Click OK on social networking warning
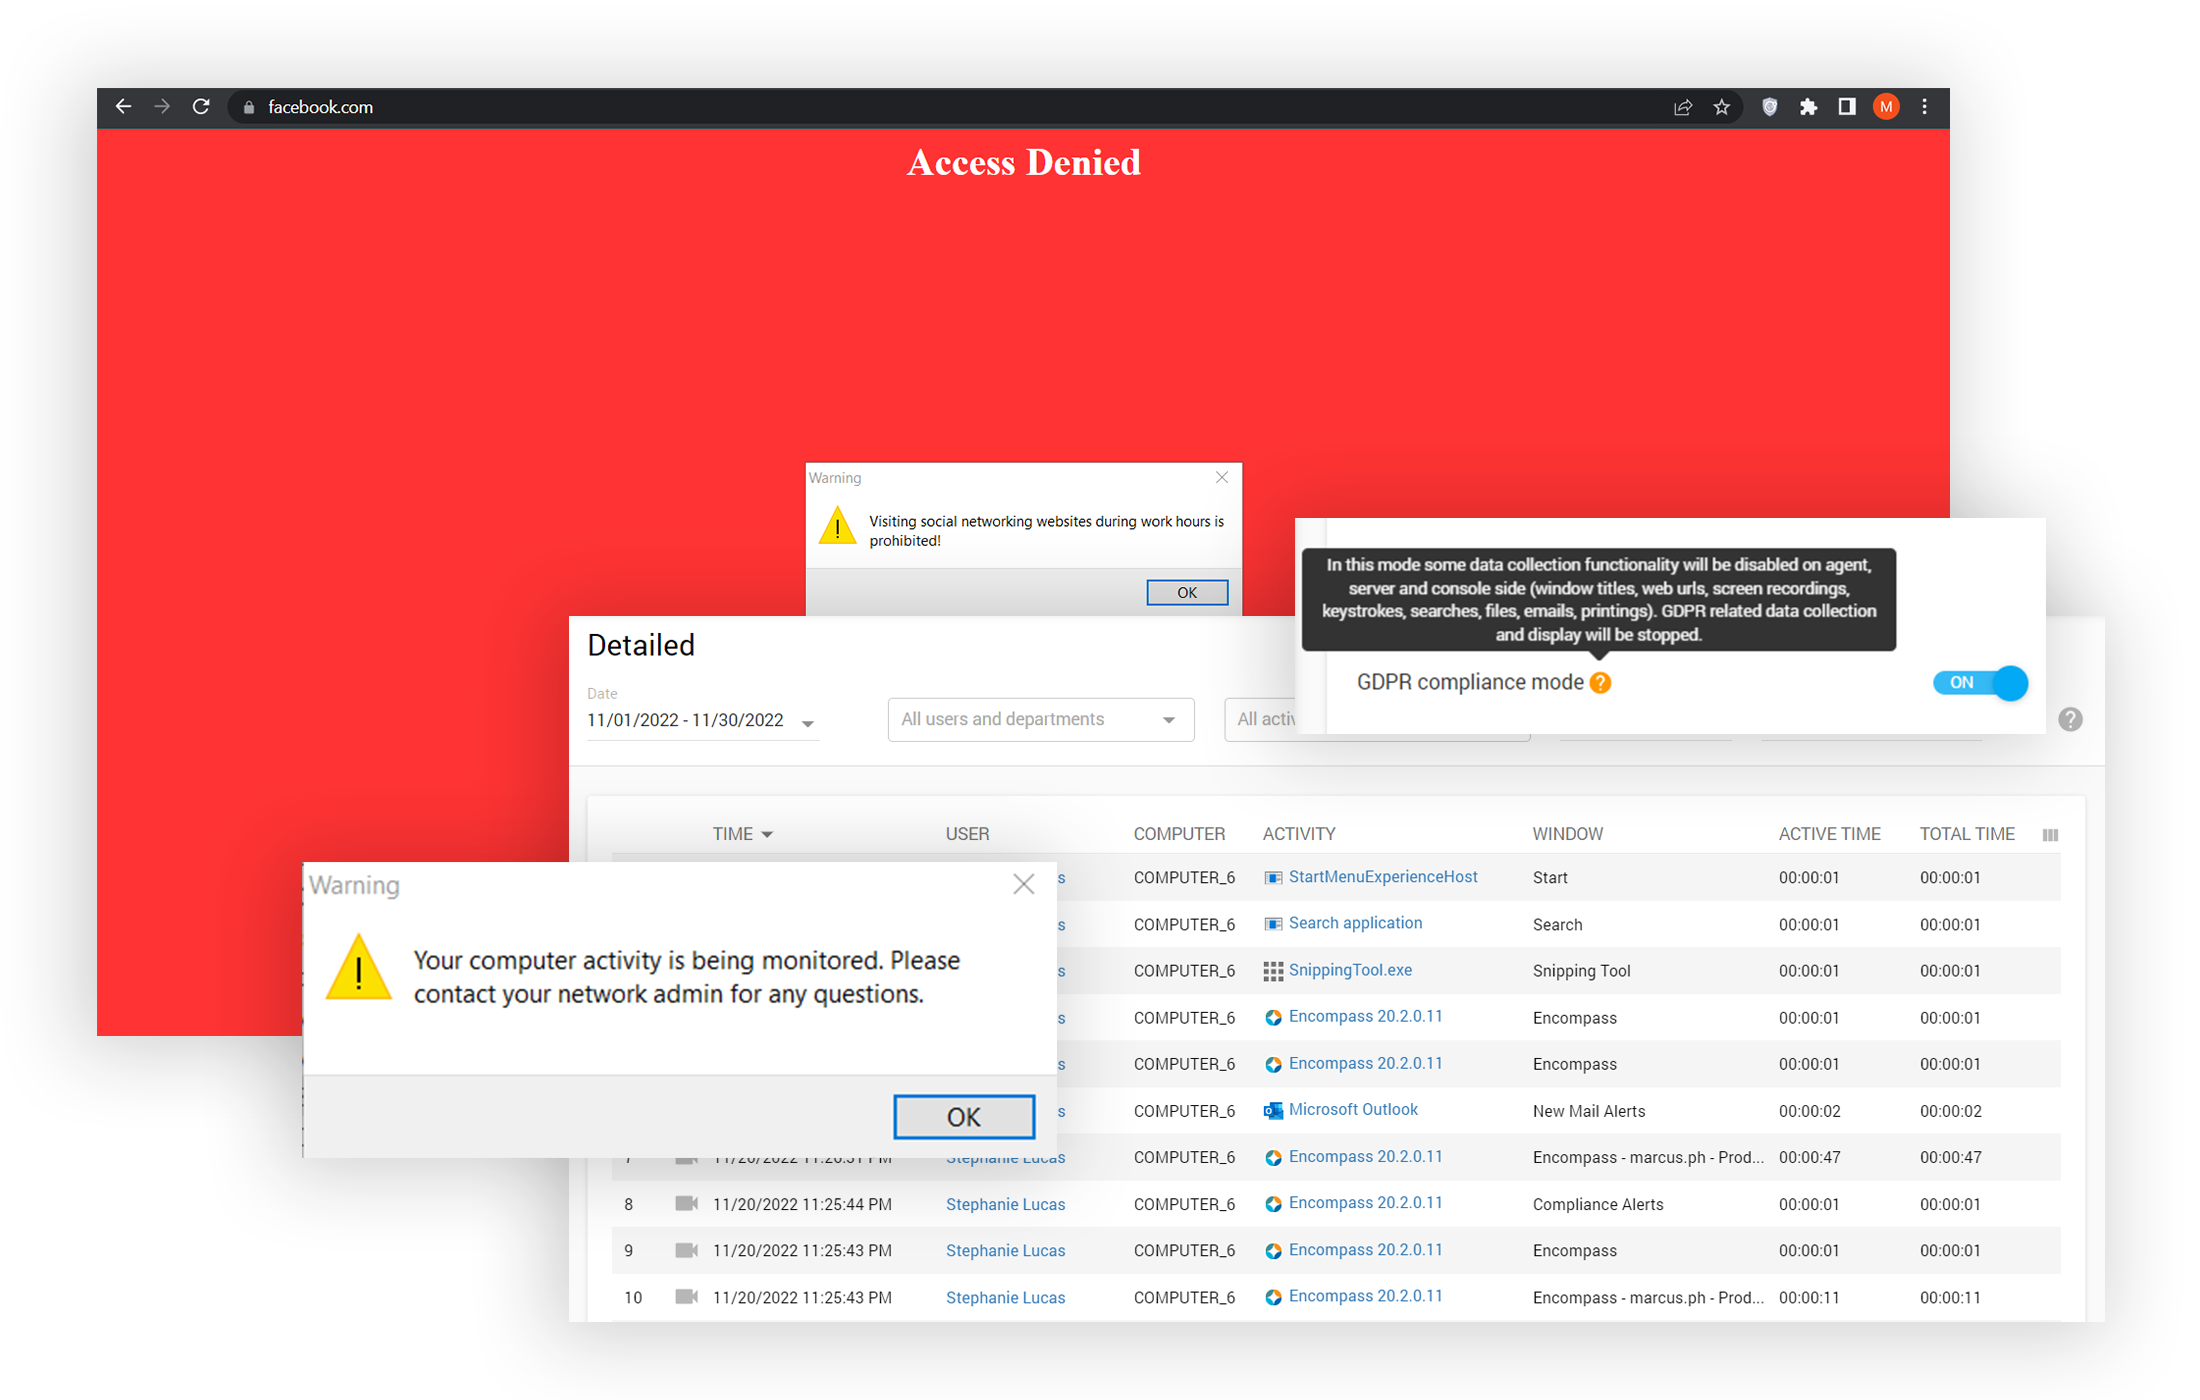The height and width of the screenshot is (1400, 2200). pyautogui.click(x=1186, y=592)
